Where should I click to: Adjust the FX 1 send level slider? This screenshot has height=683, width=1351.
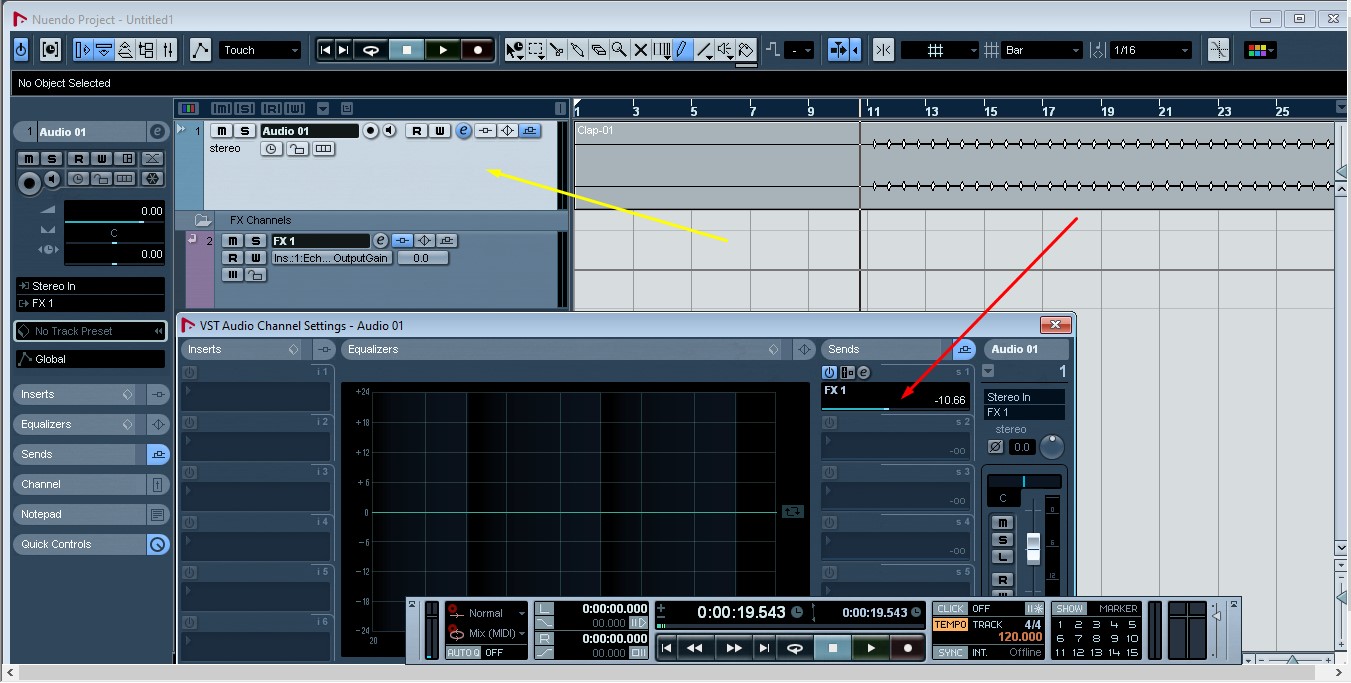[x=895, y=408]
